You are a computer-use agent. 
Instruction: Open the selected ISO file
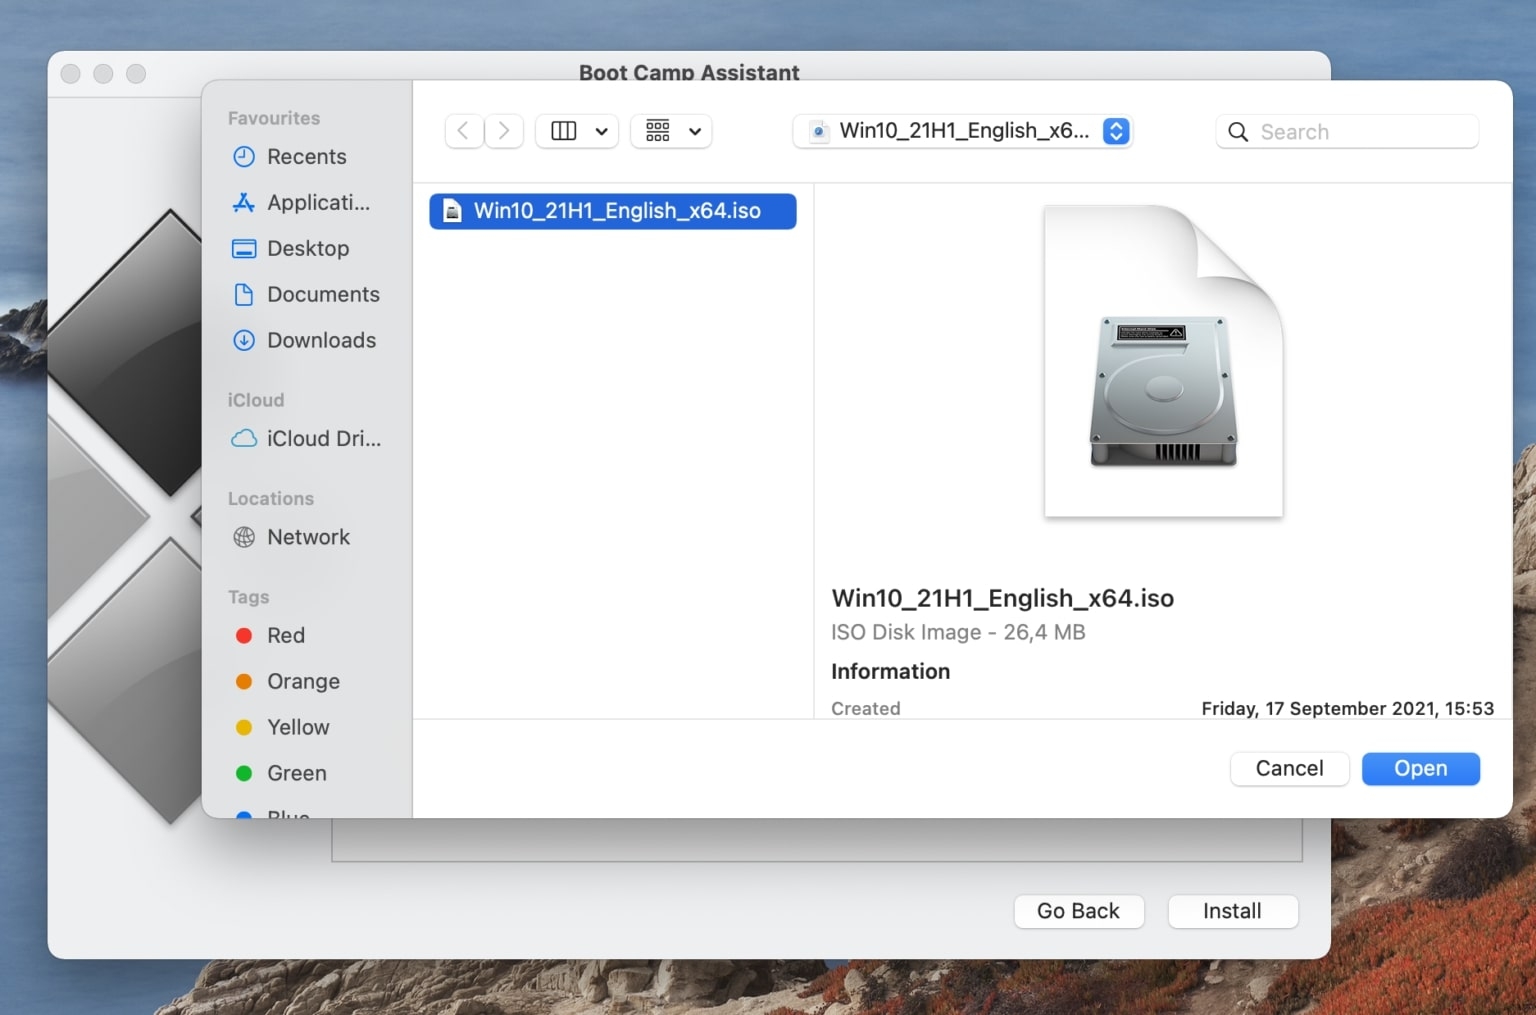pyautogui.click(x=1421, y=768)
